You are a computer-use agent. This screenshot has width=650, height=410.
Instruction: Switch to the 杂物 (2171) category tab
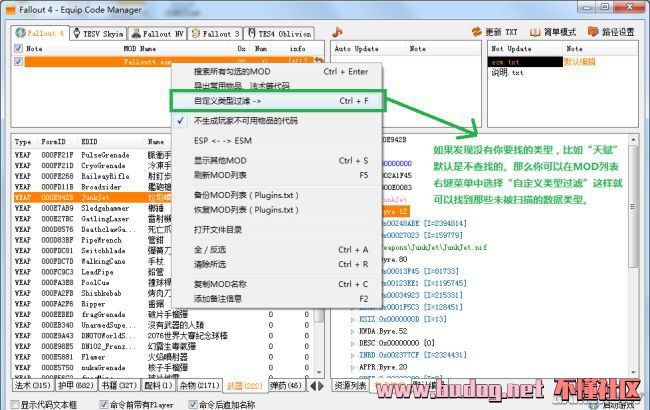coord(199,386)
